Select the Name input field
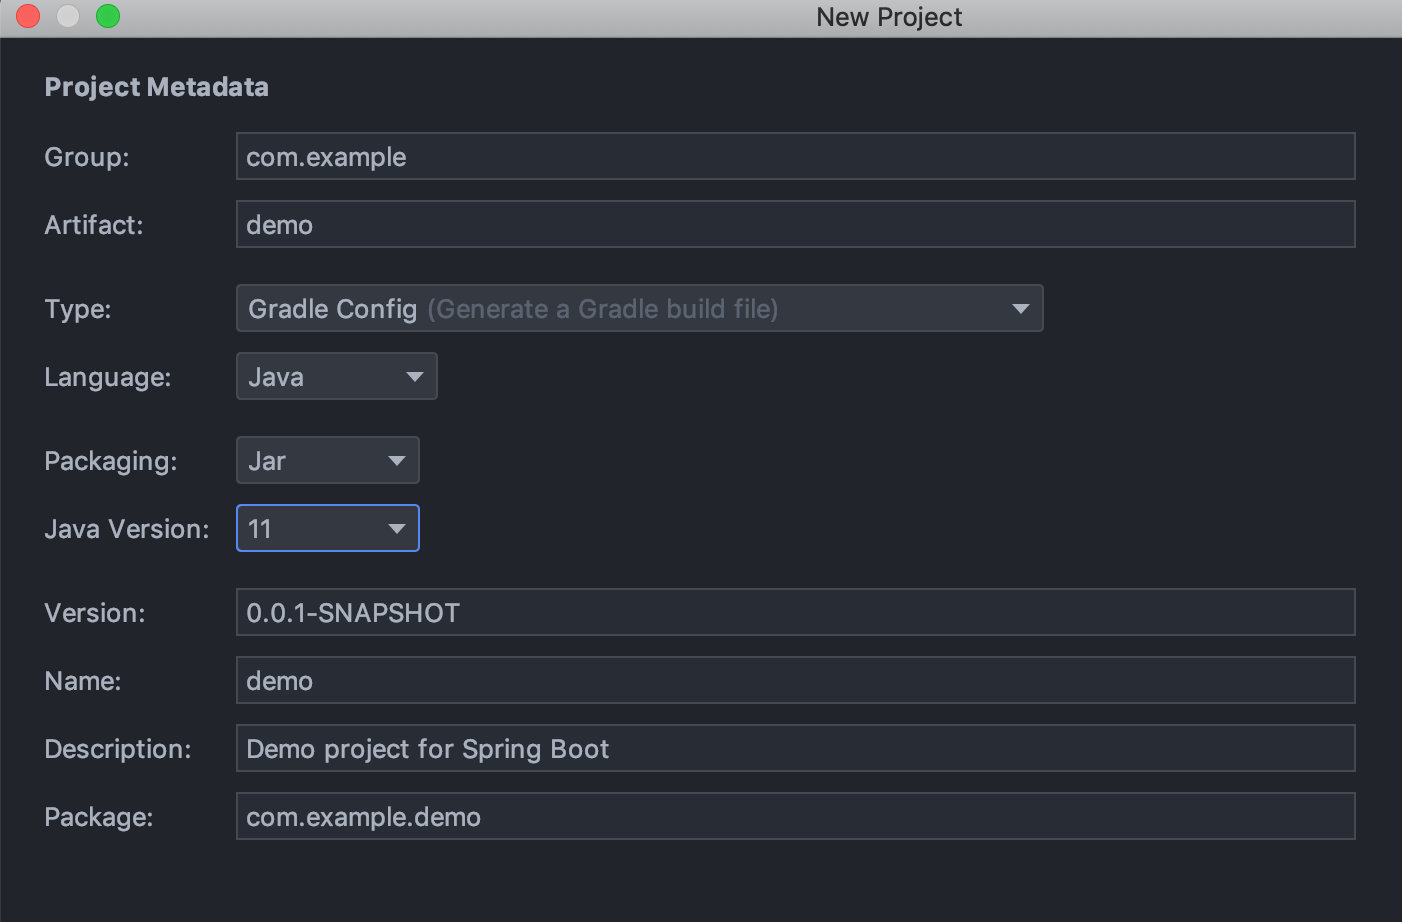The image size is (1402, 922). tap(795, 681)
